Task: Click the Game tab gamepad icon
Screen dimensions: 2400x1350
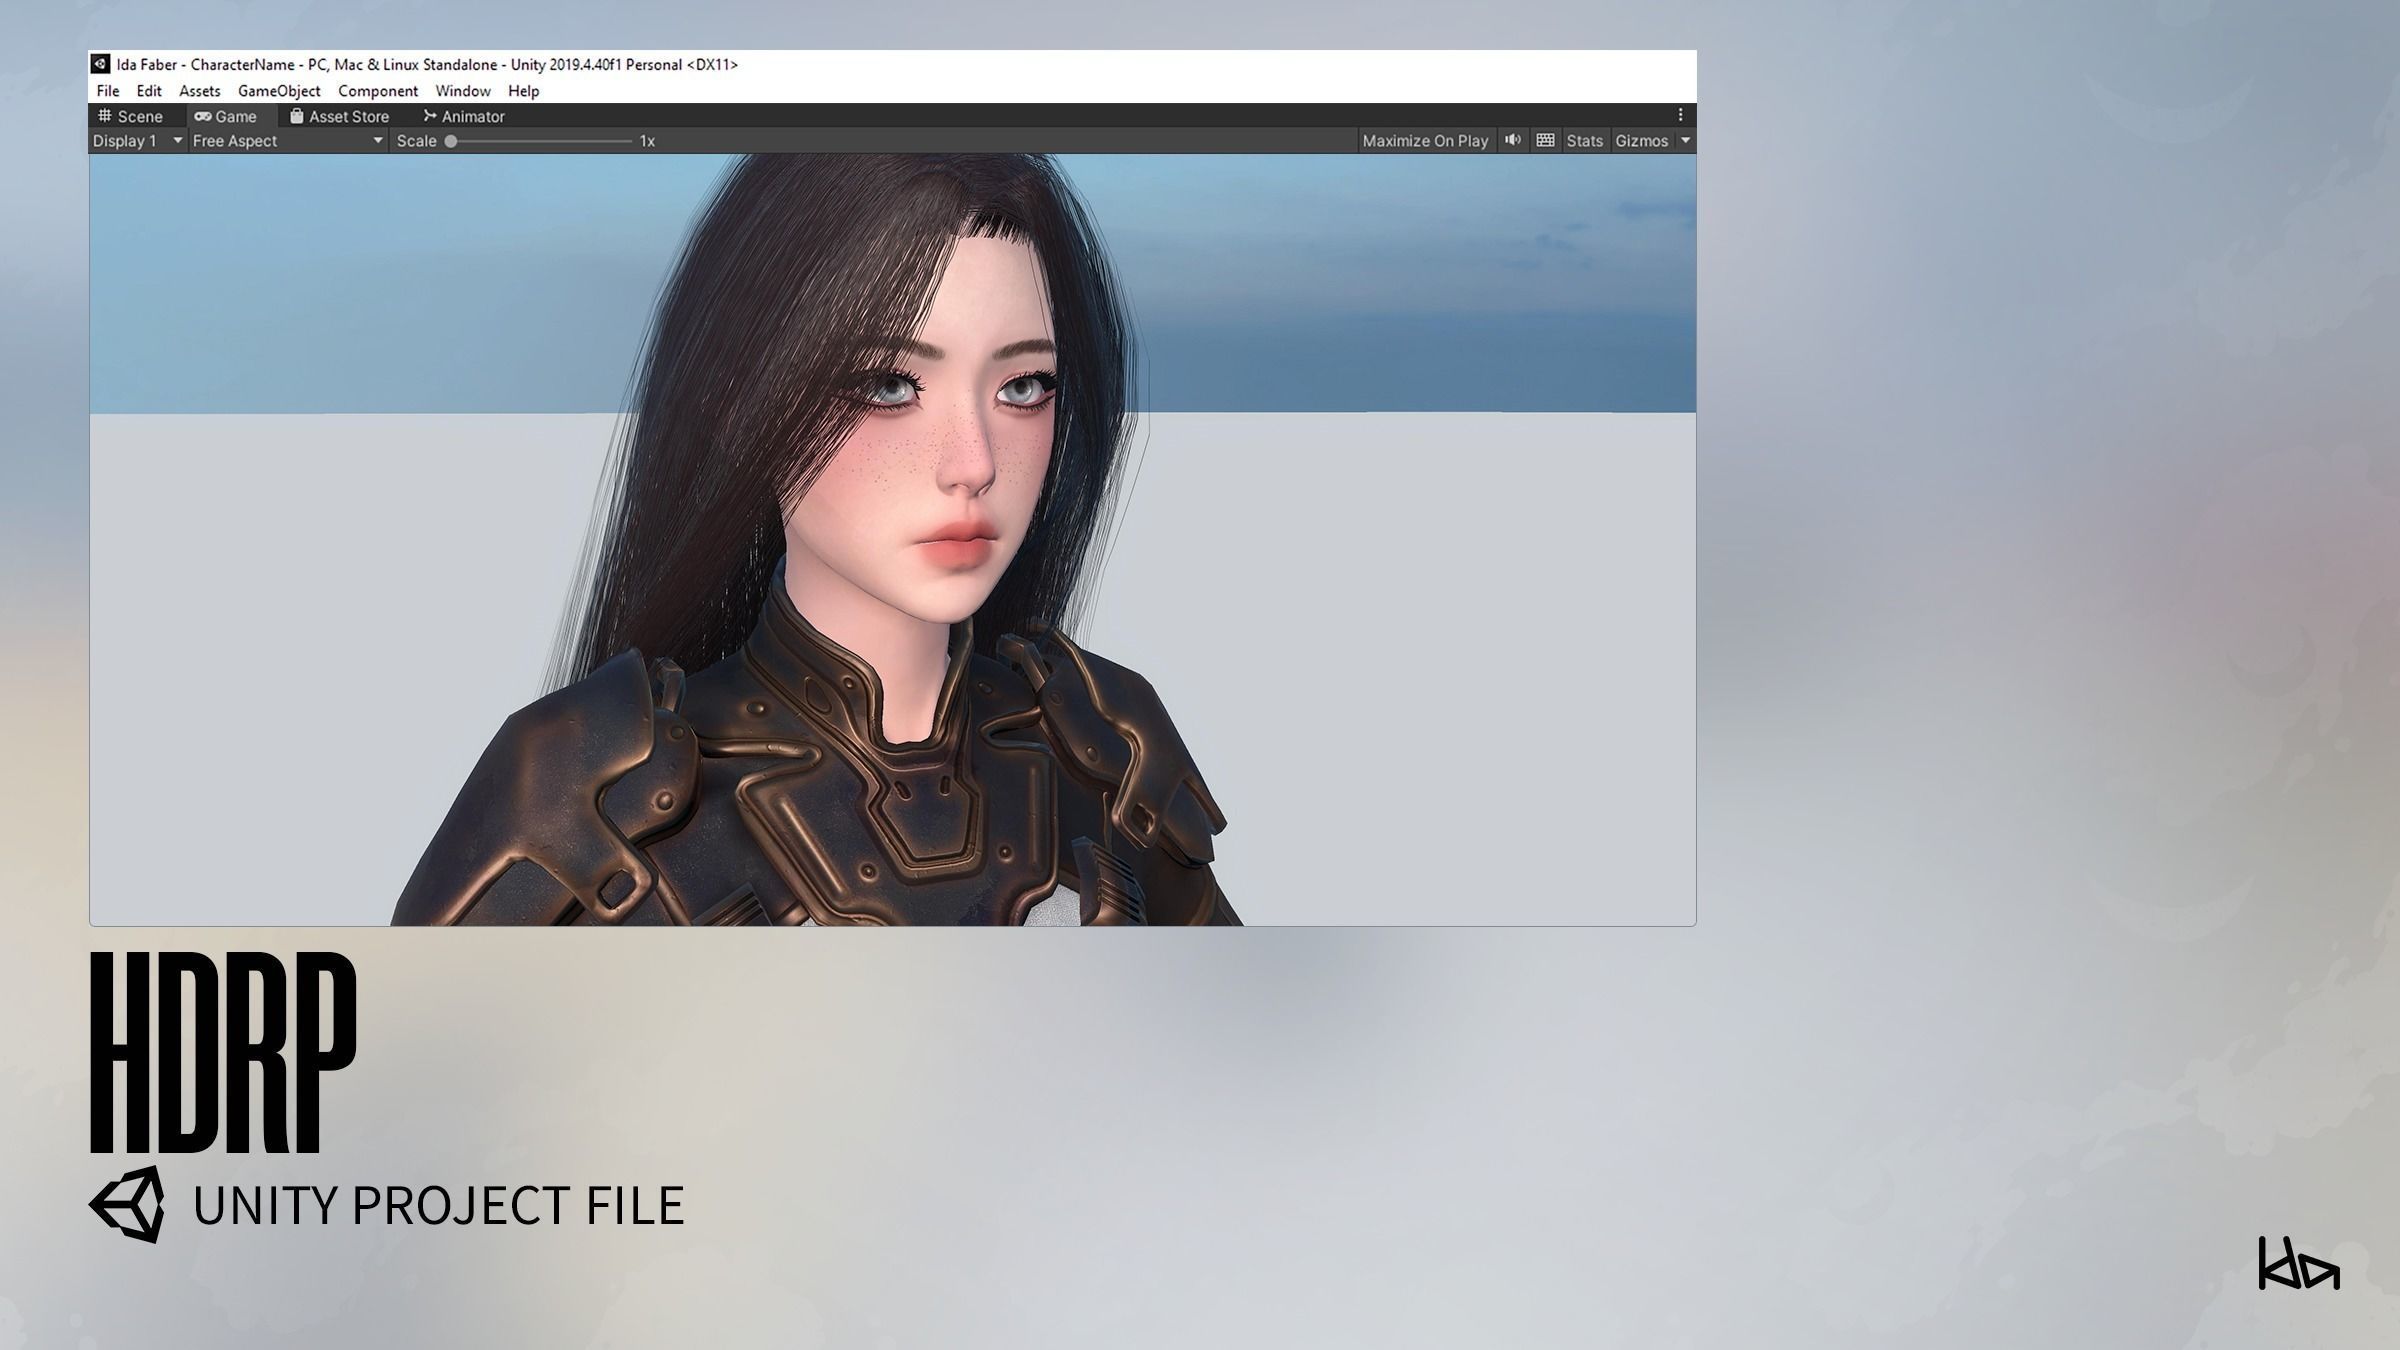Action: click(x=203, y=116)
